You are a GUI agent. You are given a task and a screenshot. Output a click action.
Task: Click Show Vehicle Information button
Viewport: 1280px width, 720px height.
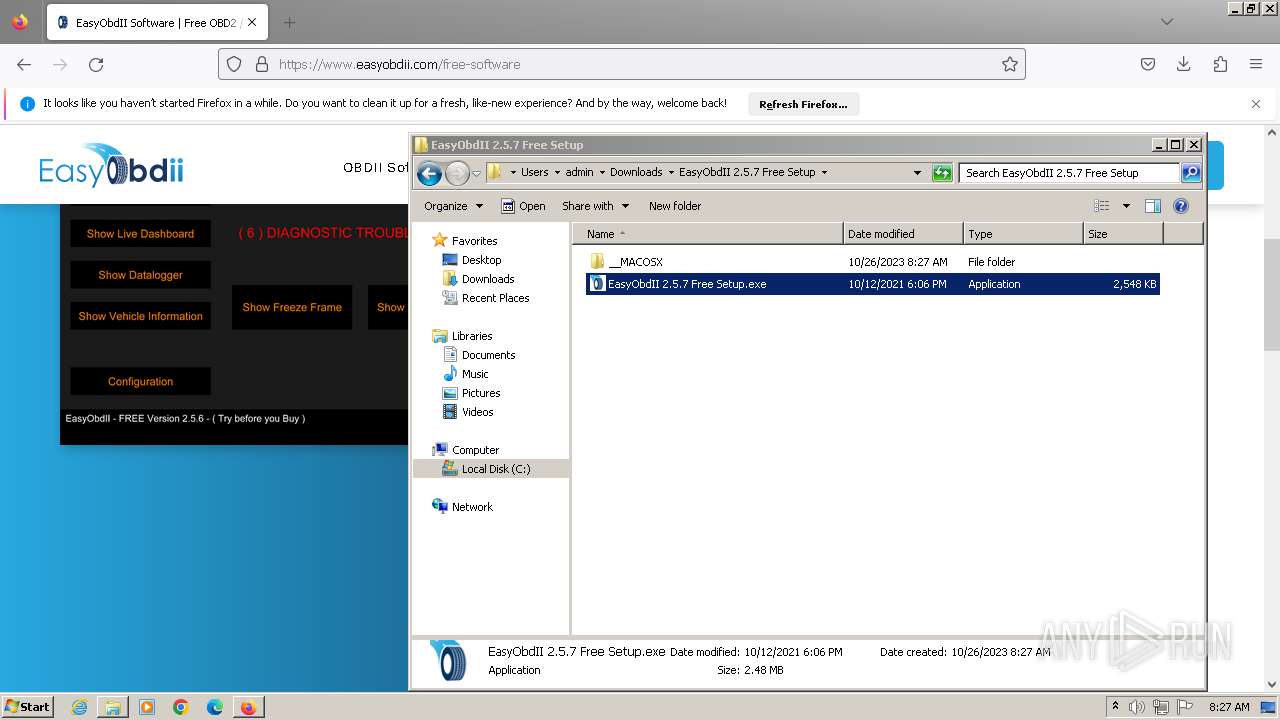click(140, 316)
